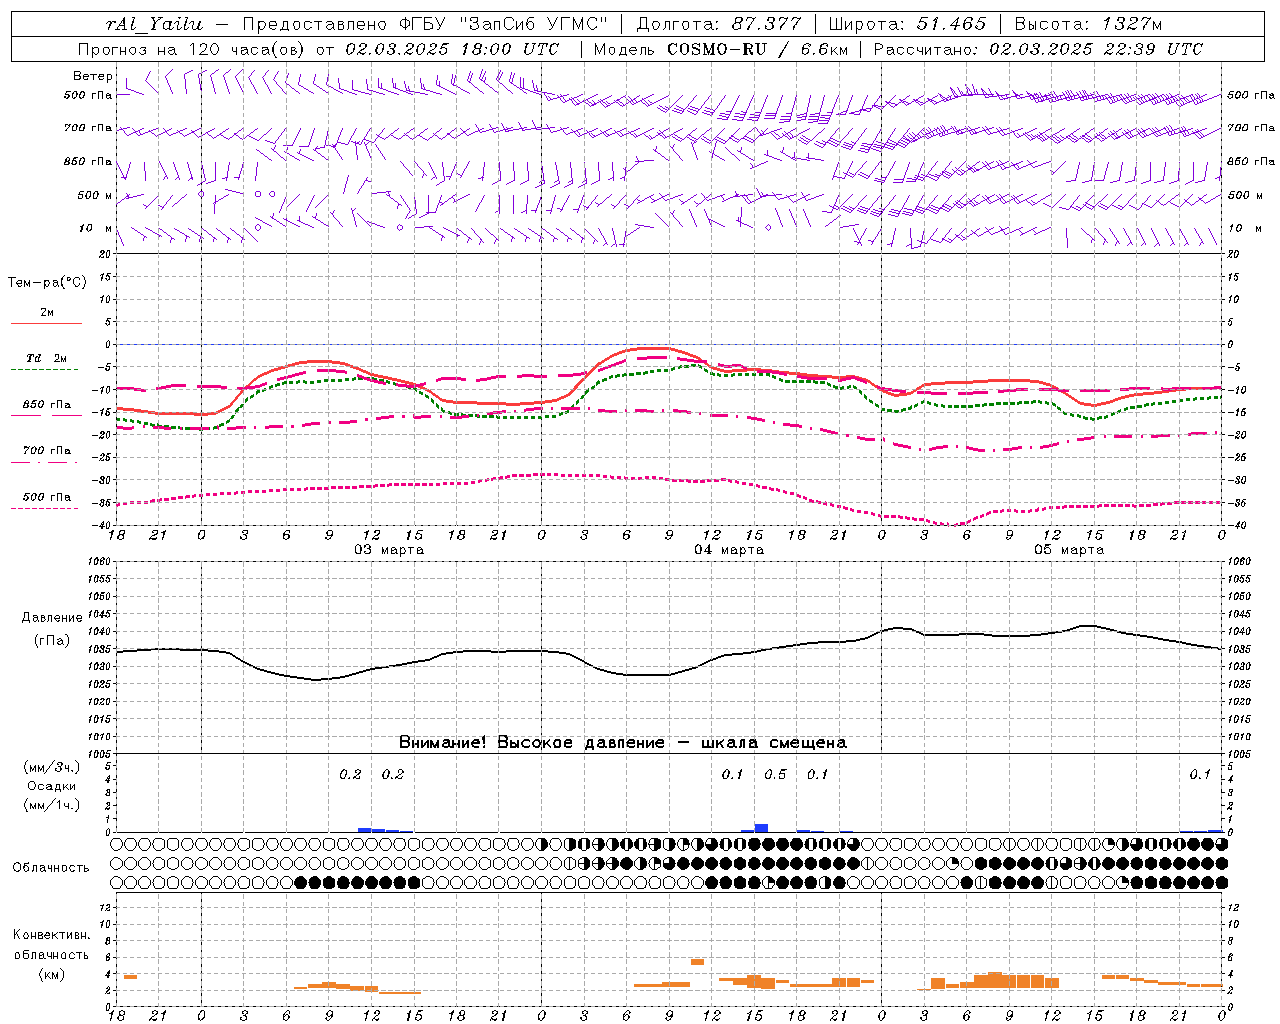
Task: Click the (км) convective cloud unit label
Action: 52,973
